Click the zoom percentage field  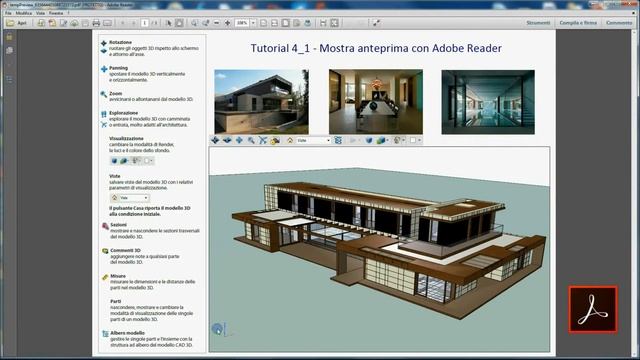[242, 23]
